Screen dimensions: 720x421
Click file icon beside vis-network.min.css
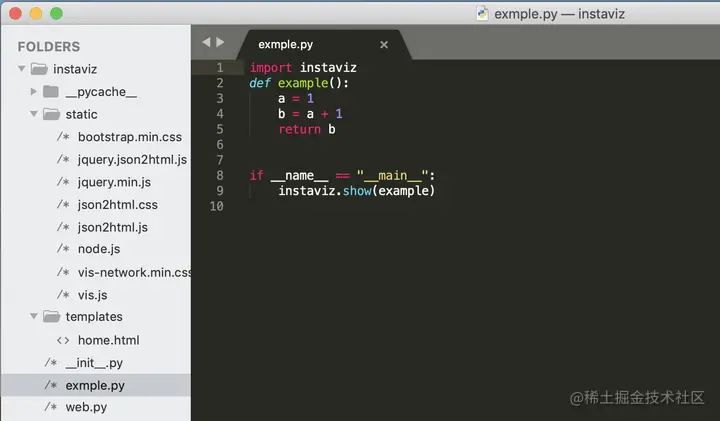63,272
